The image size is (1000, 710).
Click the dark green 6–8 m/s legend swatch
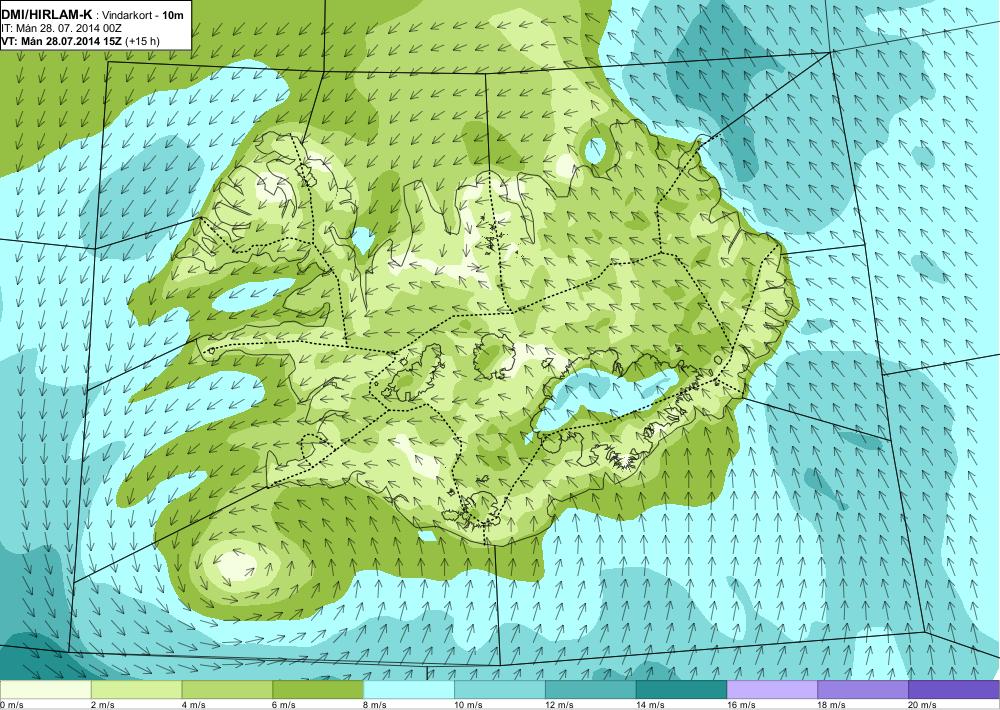pos(318,690)
